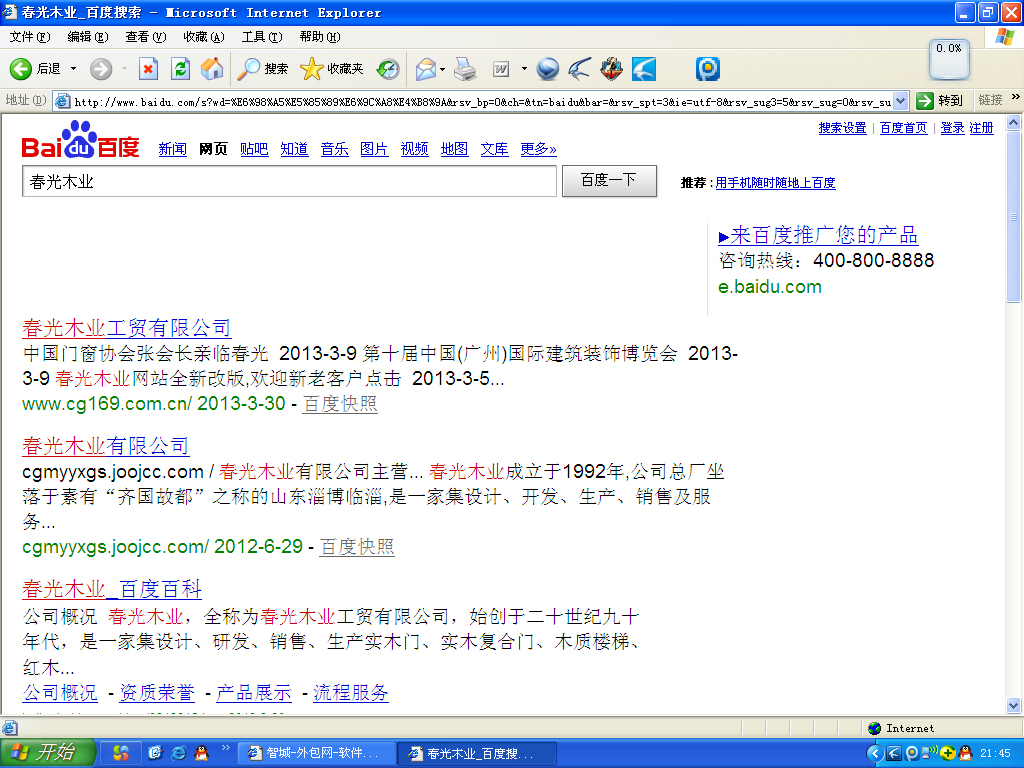Image resolution: width=1024 pixels, height=768 pixels.
Task: Open the mail envelope toolbar icon
Action: [426, 69]
